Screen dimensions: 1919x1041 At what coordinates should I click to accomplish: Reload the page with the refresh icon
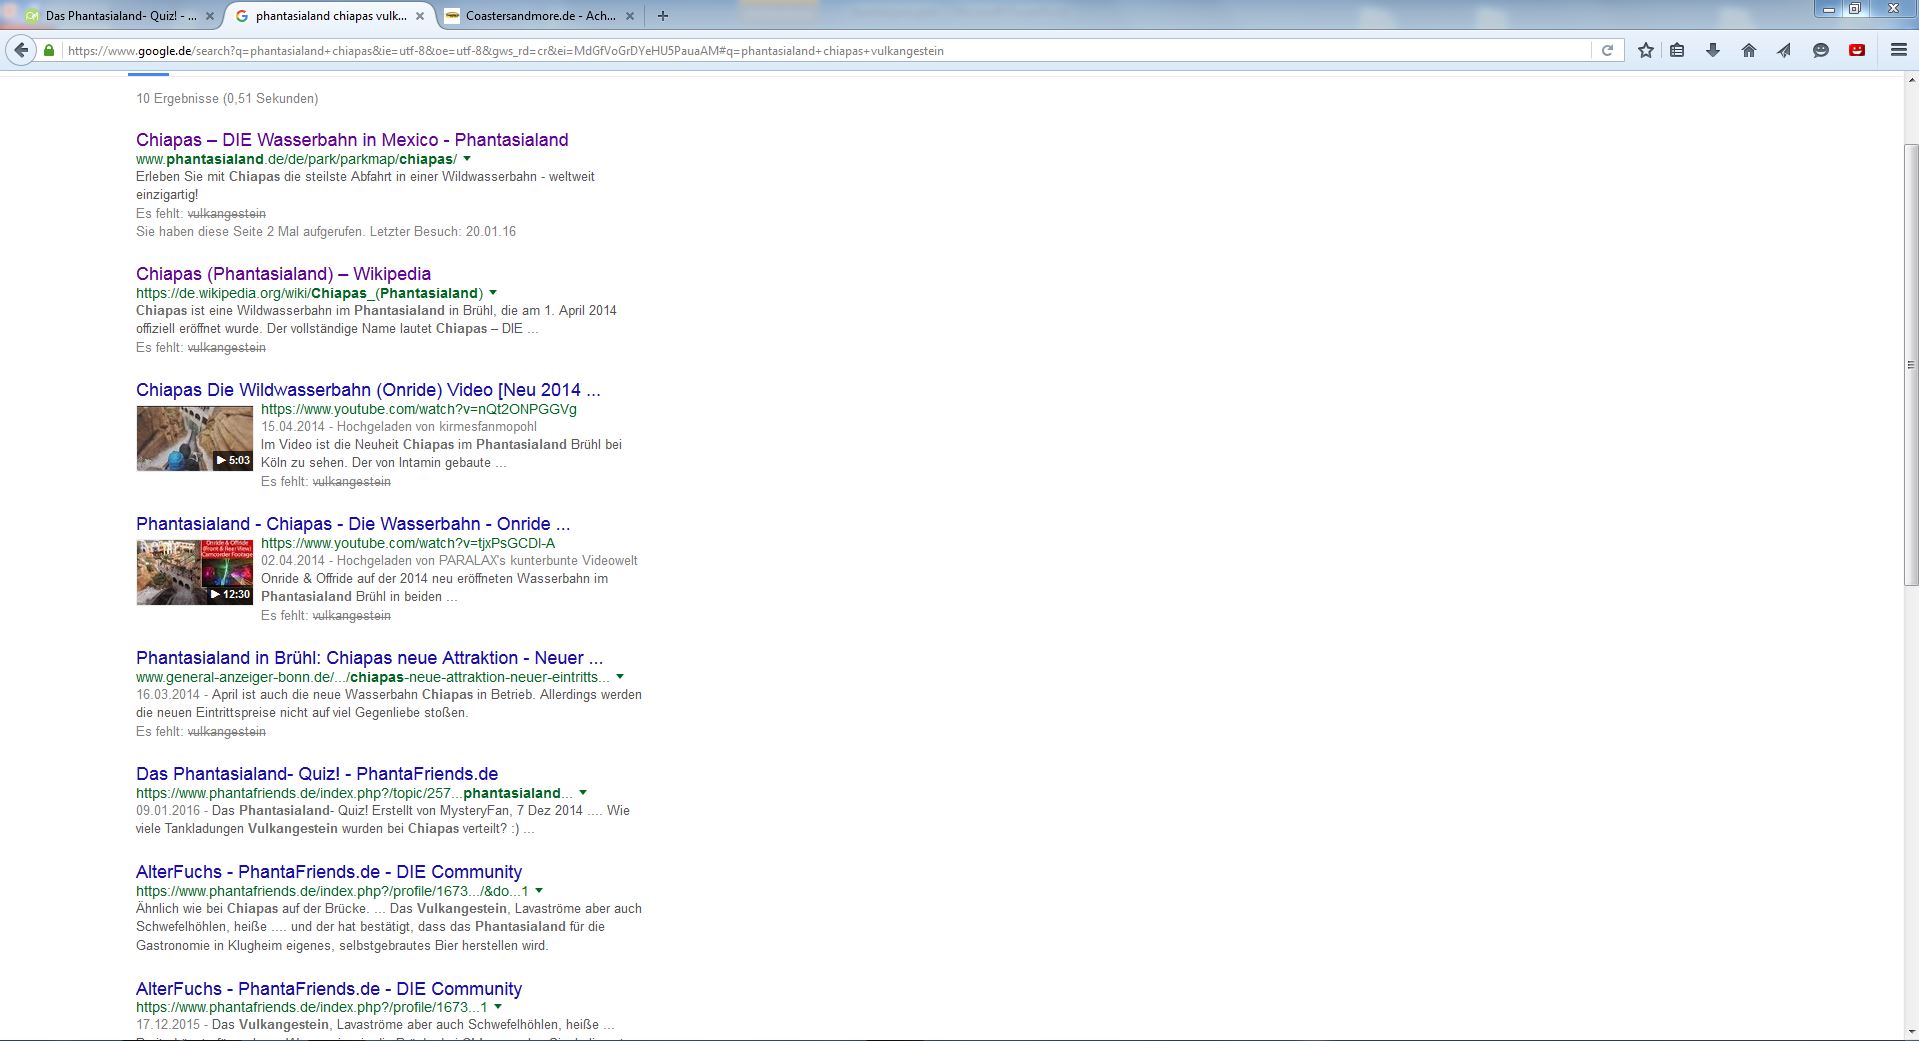[1607, 50]
